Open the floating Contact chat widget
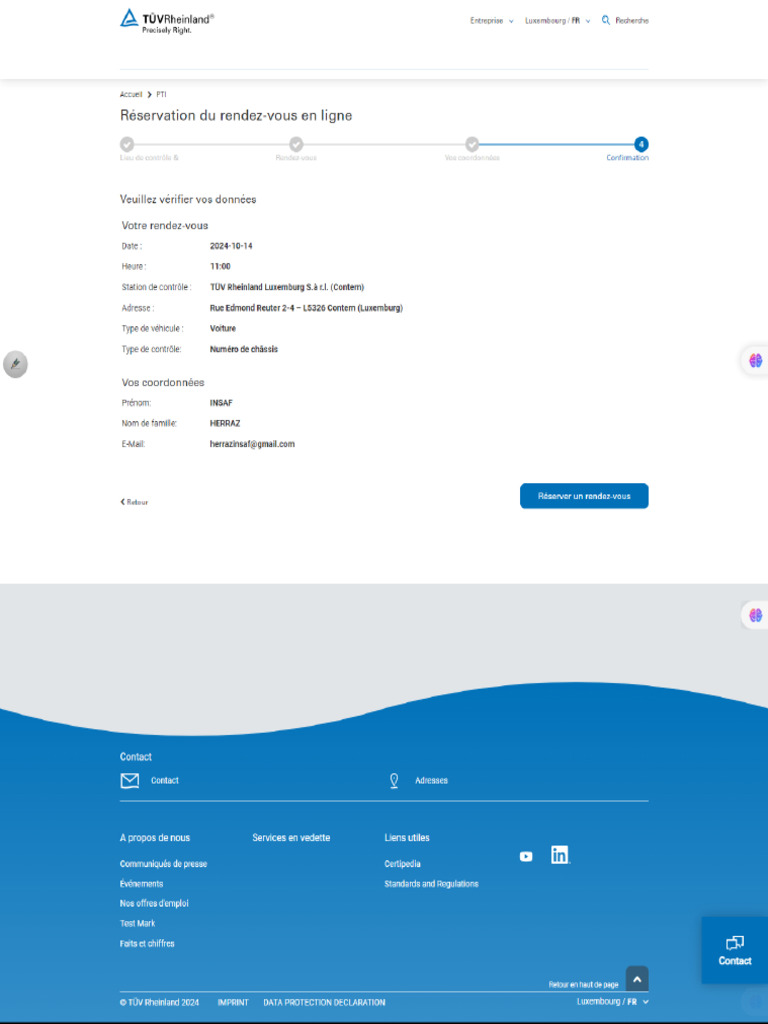The height and width of the screenshot is (1024, 768). click(734, 950)
